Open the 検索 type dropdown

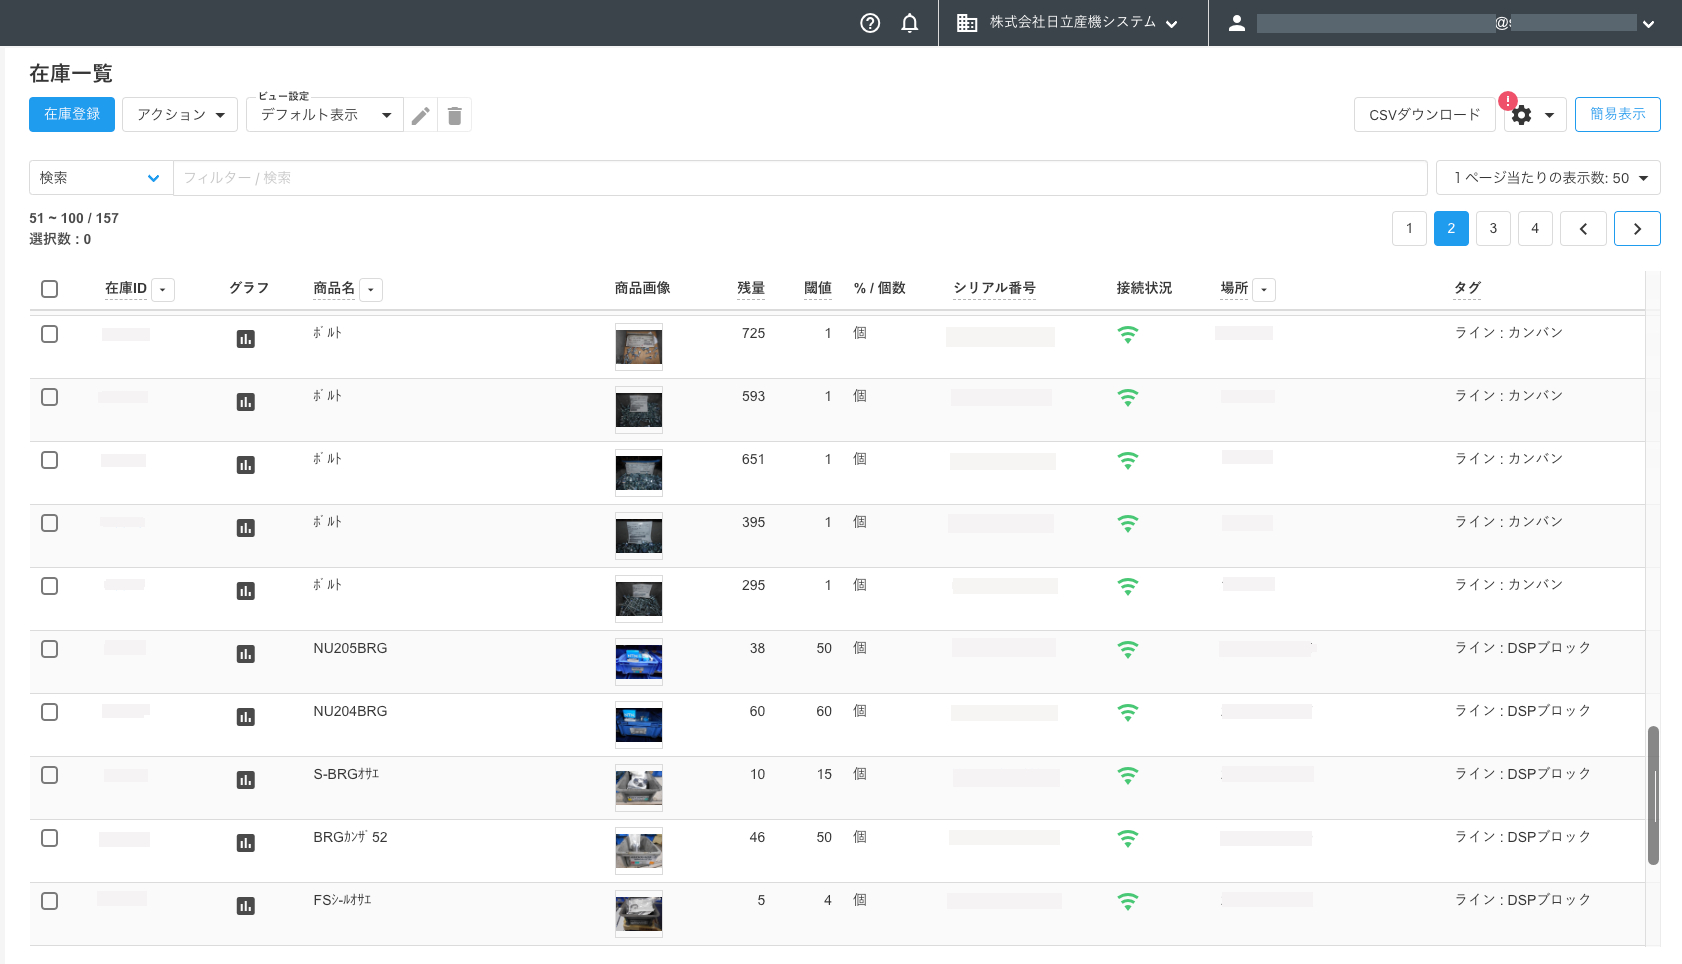point(101,178)
